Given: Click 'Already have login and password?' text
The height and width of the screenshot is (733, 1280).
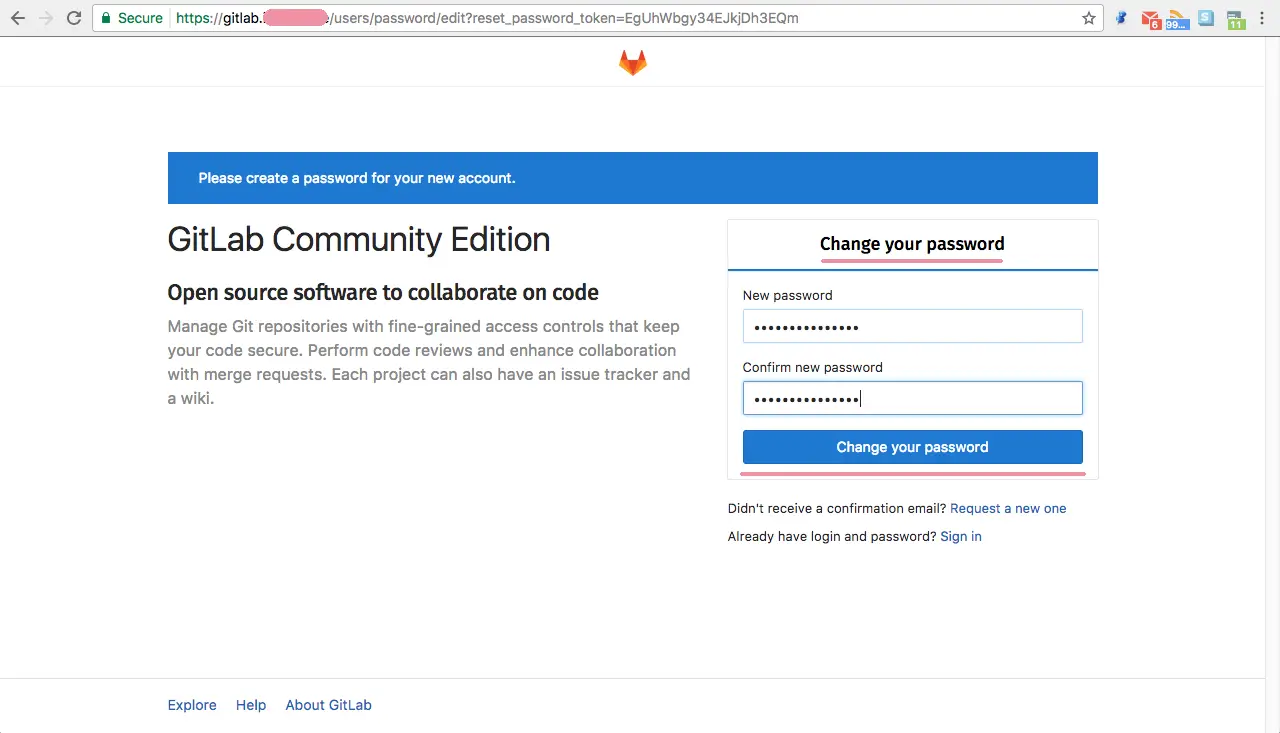Looking at the screenshot, I should [832, 536].
